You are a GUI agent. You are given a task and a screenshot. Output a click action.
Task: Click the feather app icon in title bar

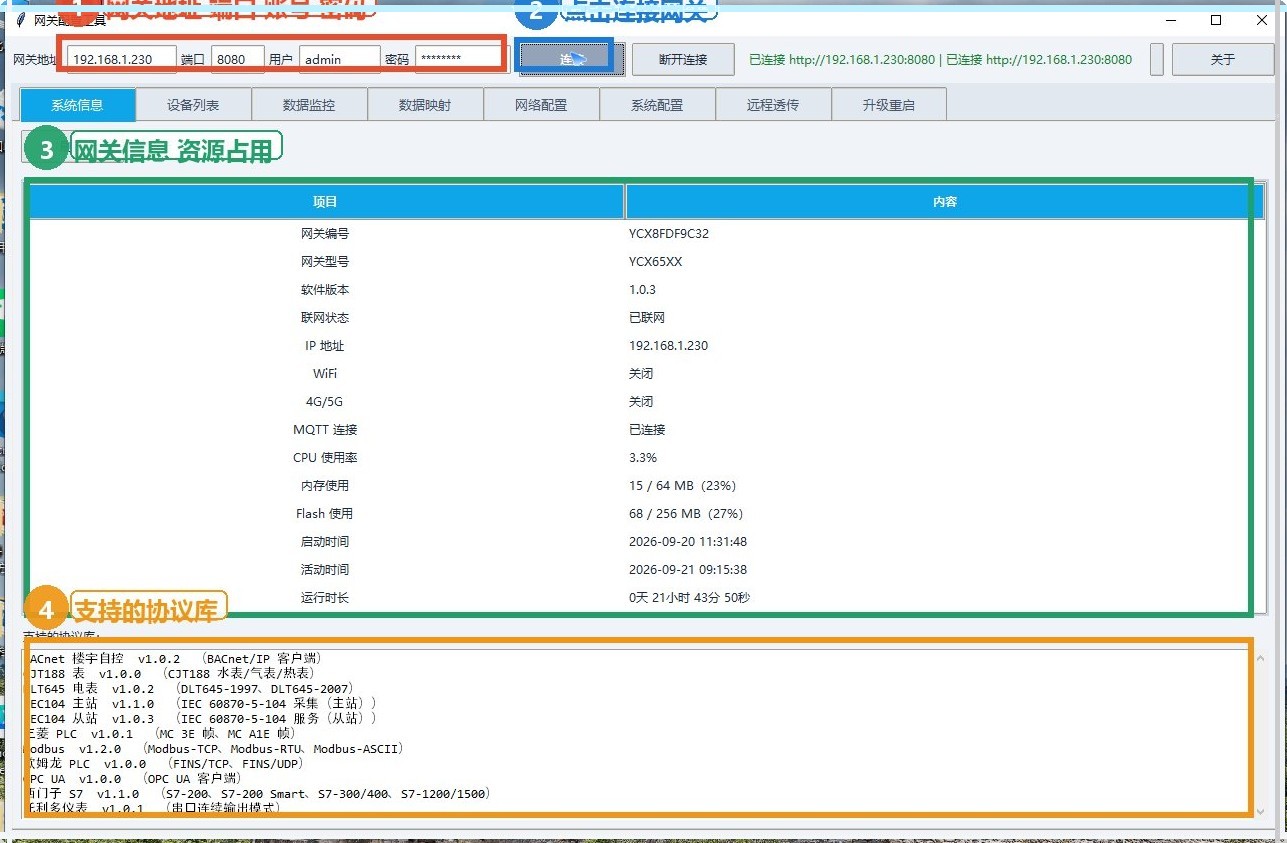point(21,19)
